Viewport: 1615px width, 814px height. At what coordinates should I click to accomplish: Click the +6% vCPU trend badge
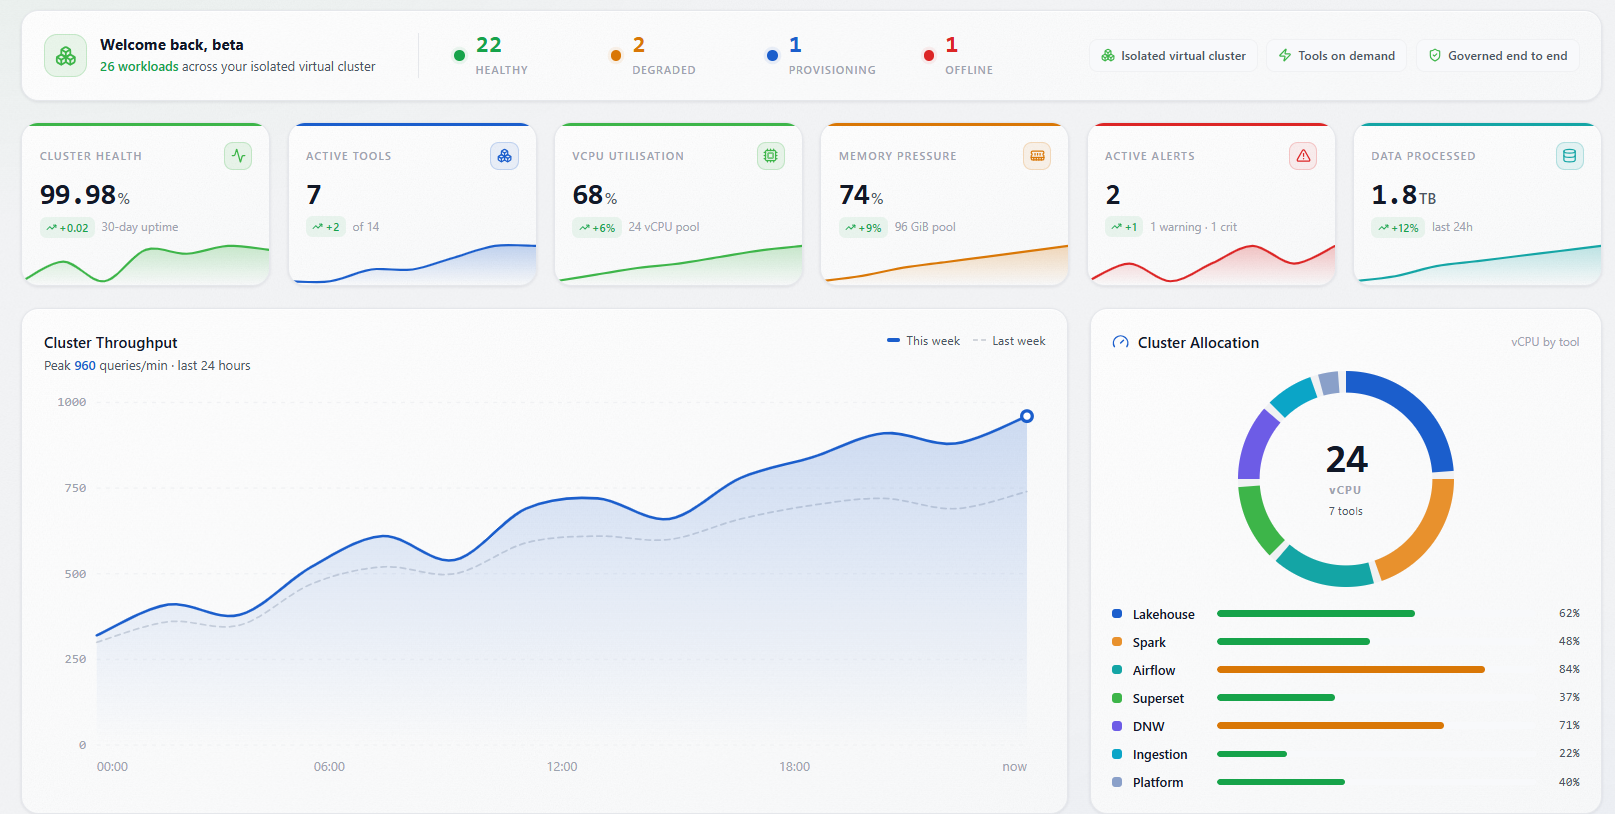[597, 228]
